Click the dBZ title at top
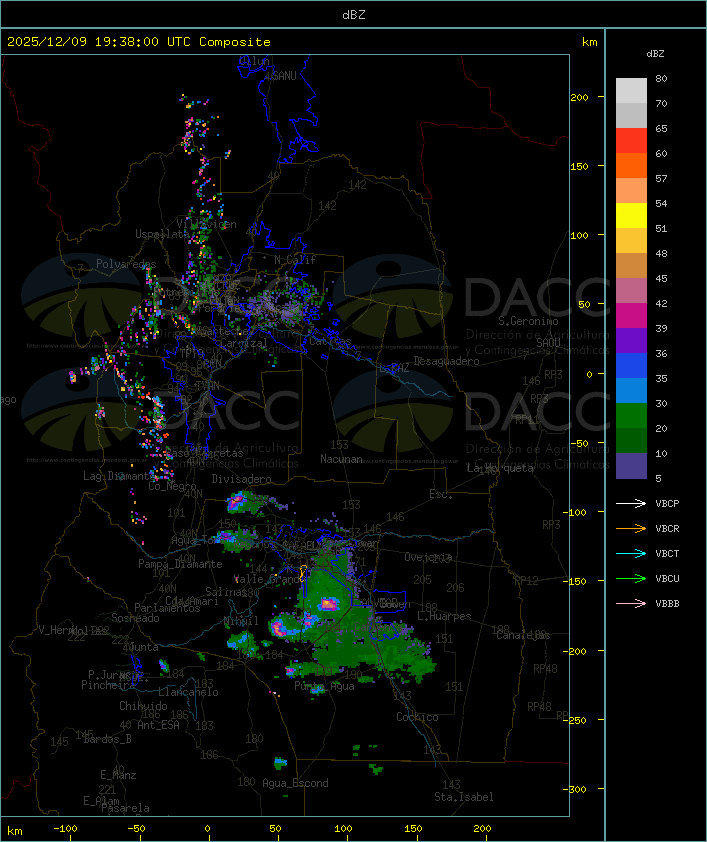The height and width of the screenshot is (842, 707). coord(354,15)
